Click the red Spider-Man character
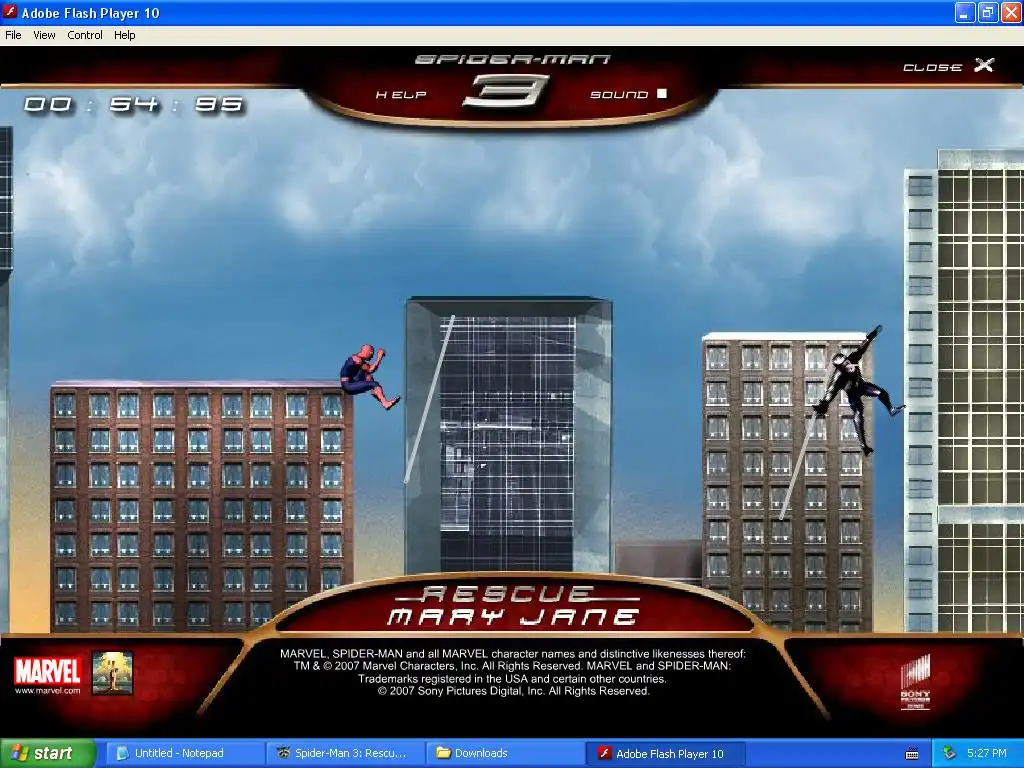 tap(368, 377)
